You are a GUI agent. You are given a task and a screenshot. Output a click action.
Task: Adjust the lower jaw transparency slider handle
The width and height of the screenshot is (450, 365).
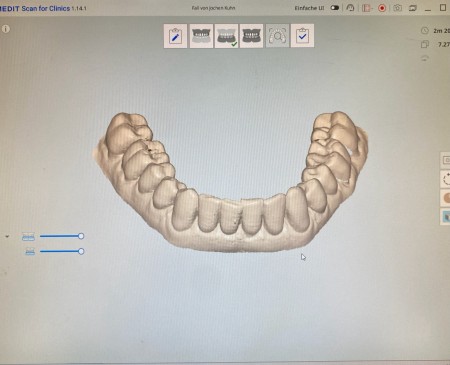click(x=81, y=251)
